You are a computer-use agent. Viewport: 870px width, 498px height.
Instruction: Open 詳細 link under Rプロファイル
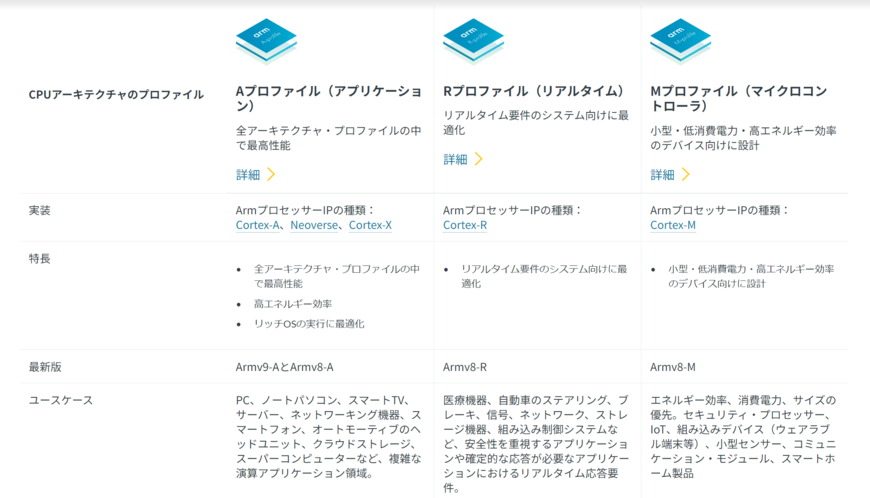click(455, 160)
